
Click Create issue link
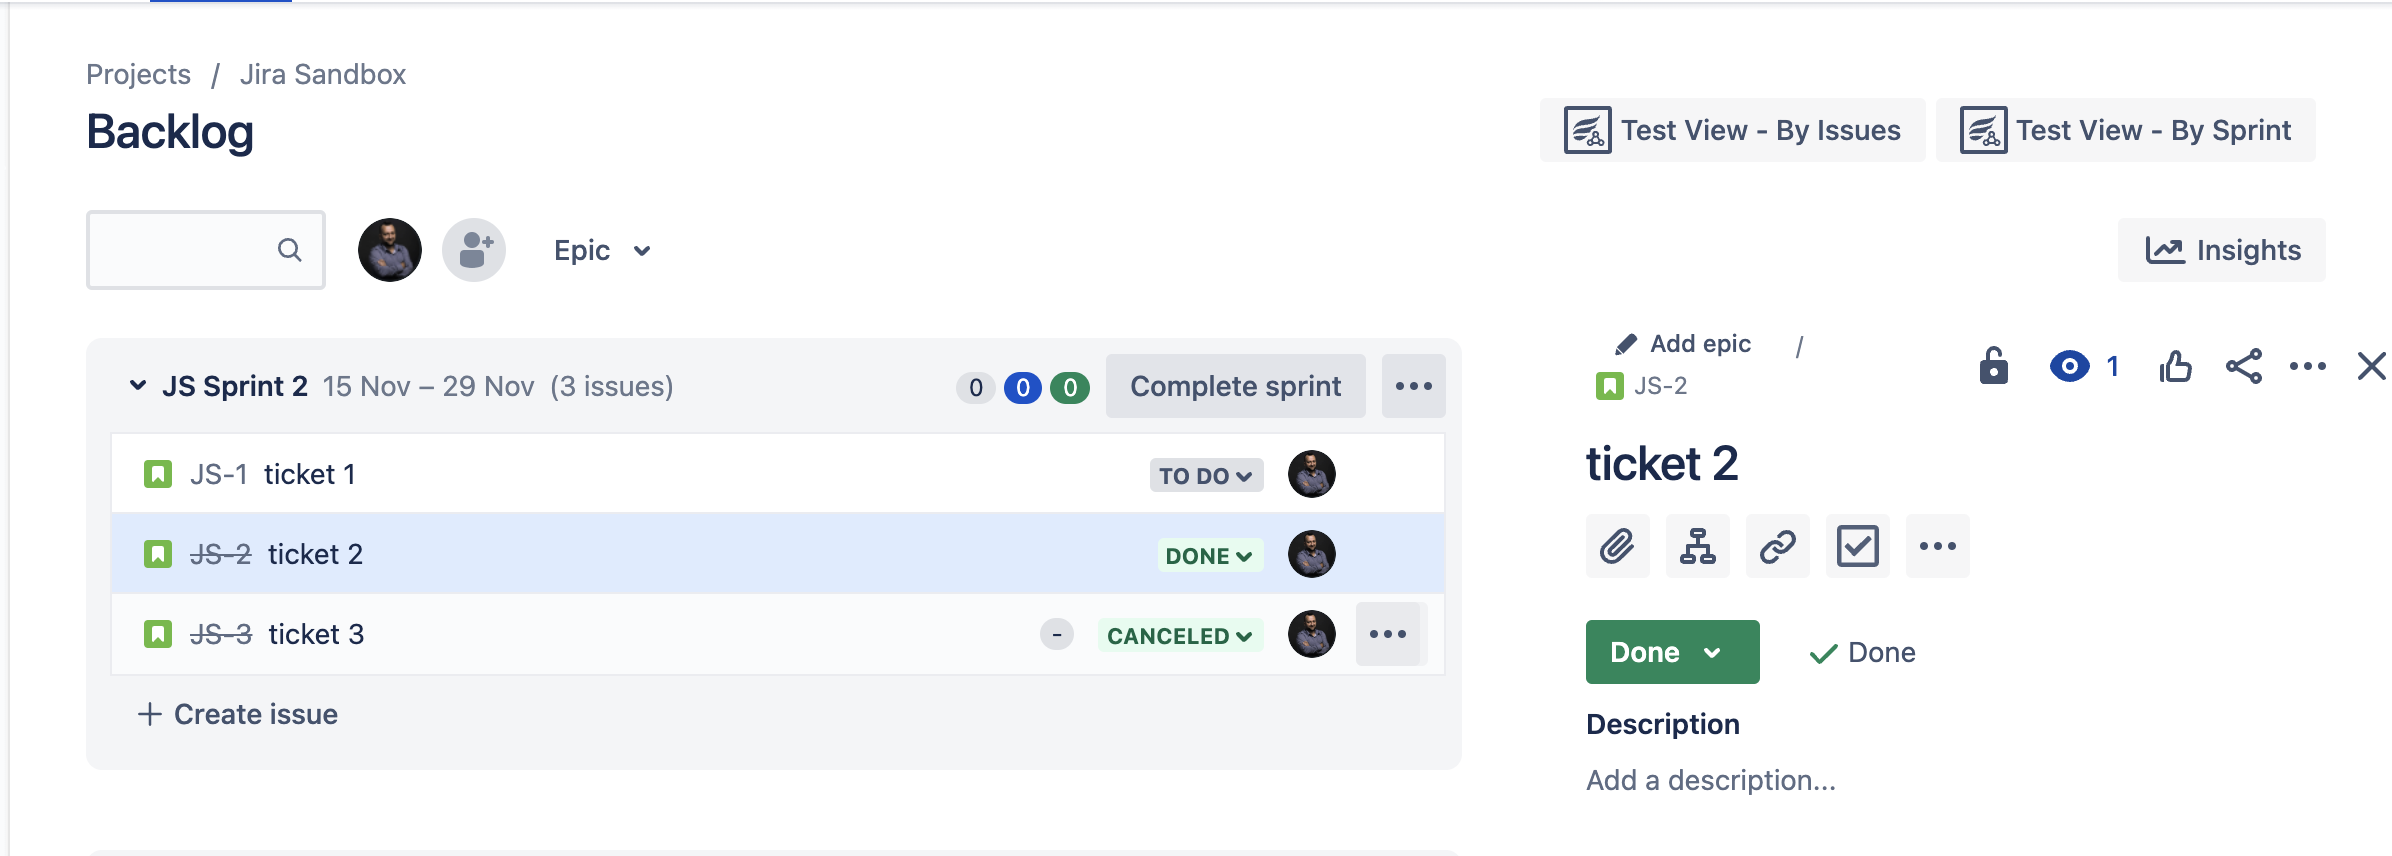click(x=238, y=714)
